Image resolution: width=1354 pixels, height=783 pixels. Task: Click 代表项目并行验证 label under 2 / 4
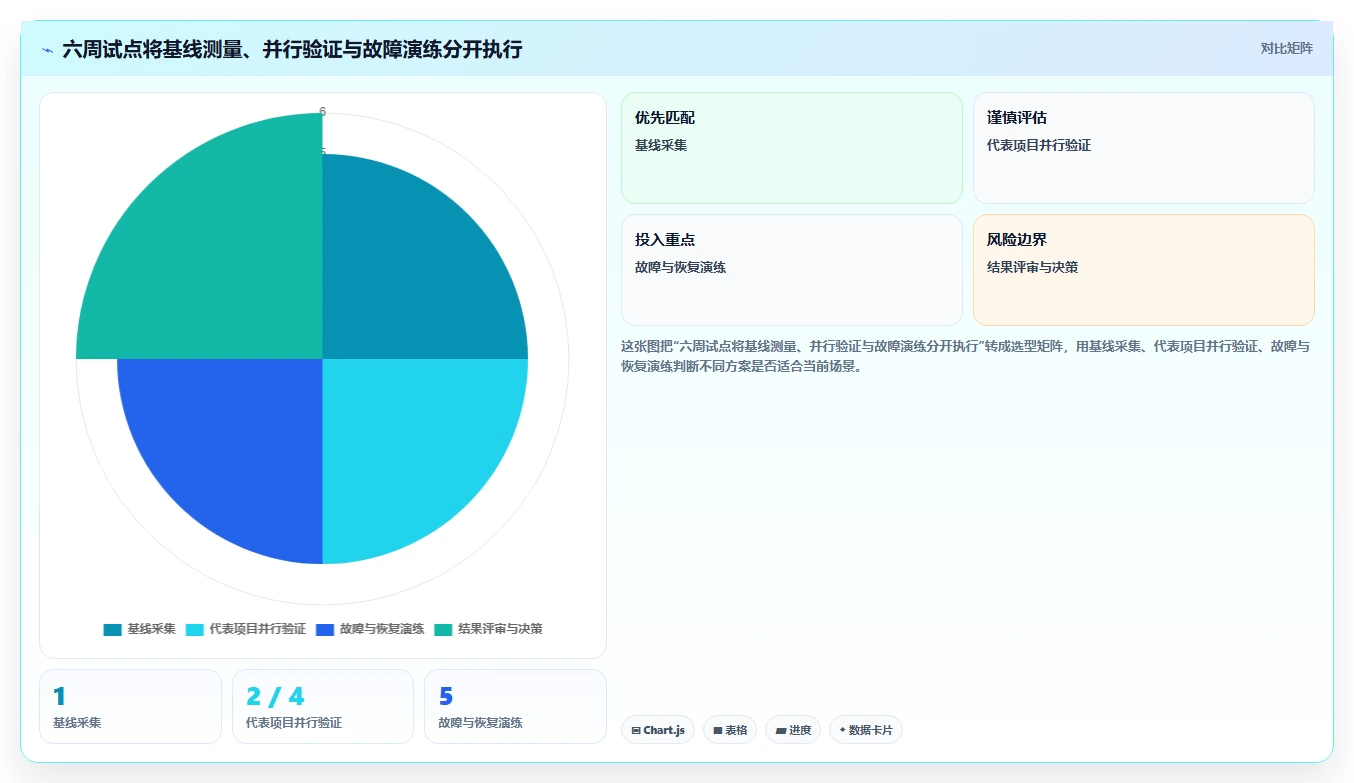(x=294, y=722)
